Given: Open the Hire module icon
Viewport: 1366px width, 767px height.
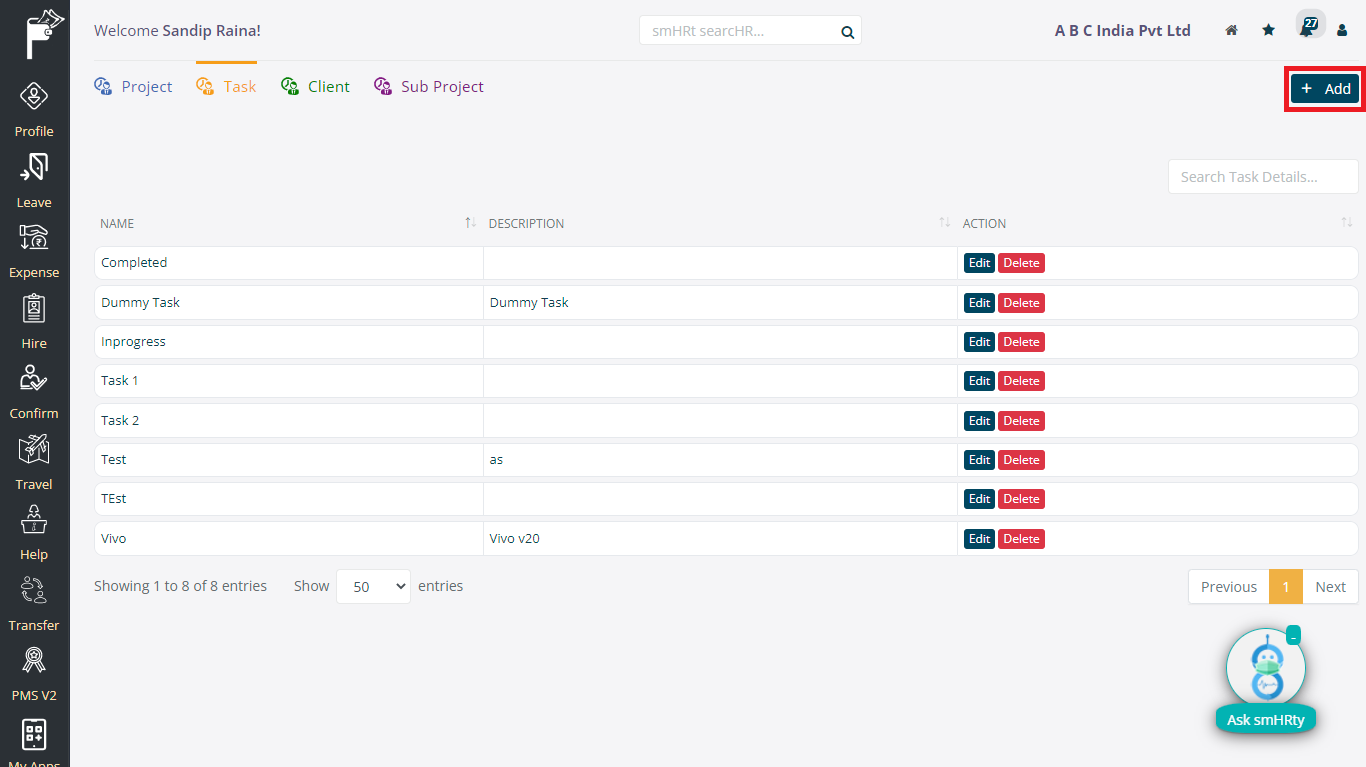Looking at the screenshot, I should (34, 309).
